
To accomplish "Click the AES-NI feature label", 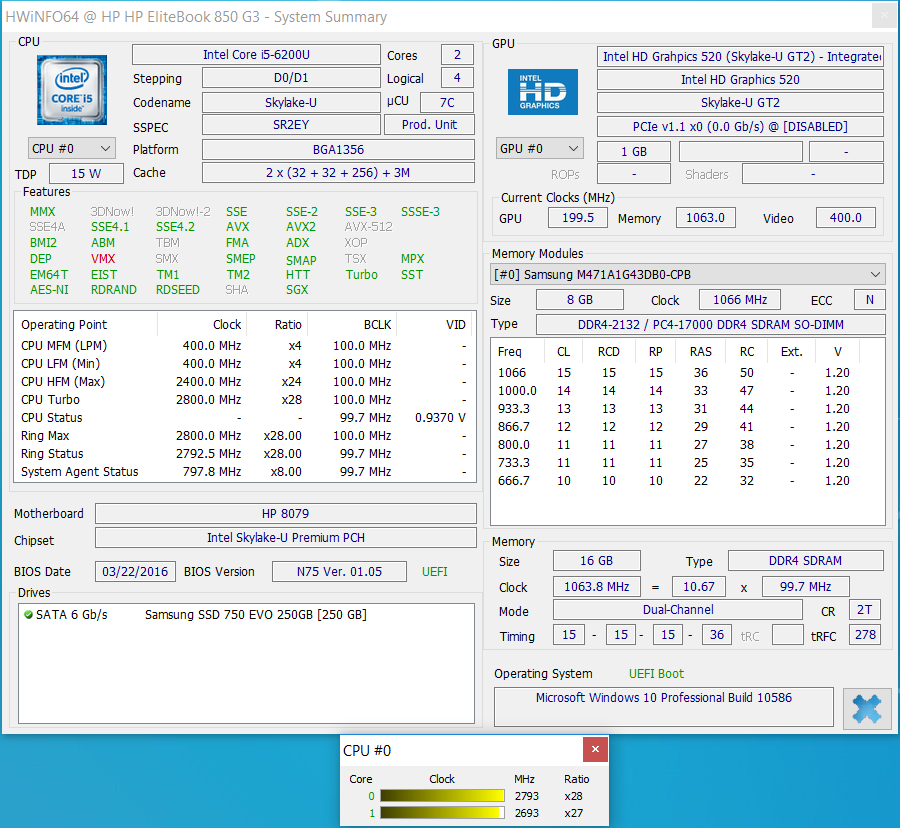I will pos(49,290).
